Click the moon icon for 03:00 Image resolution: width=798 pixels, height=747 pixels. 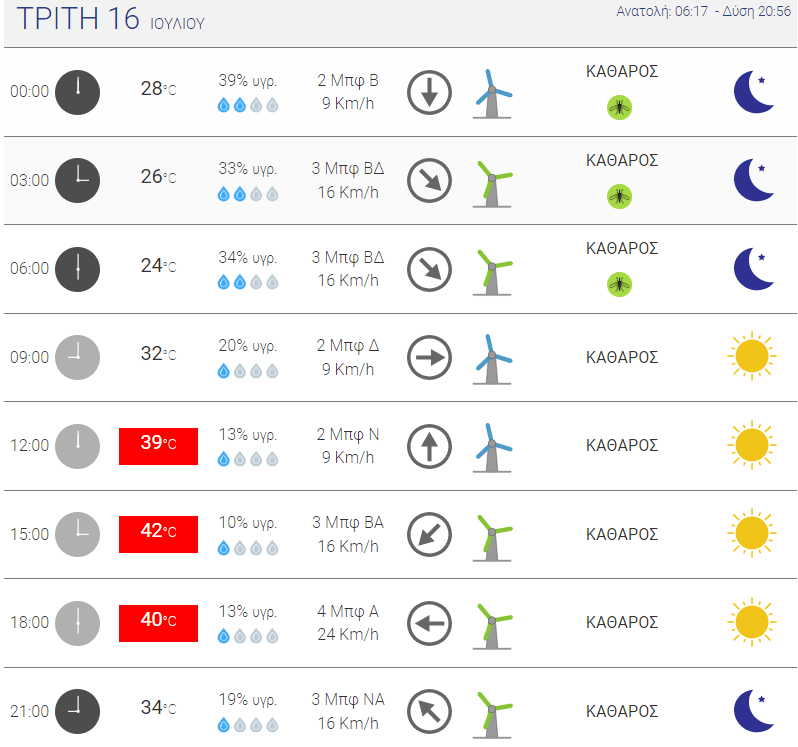click(x=754, y=180)
